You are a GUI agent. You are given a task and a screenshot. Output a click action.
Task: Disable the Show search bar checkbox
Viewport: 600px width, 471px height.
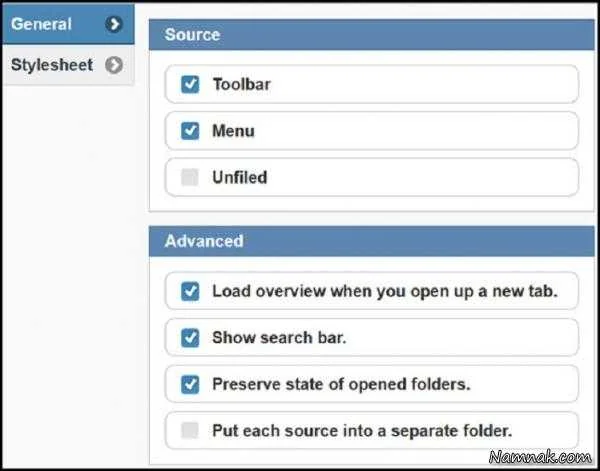coord(190,338)
